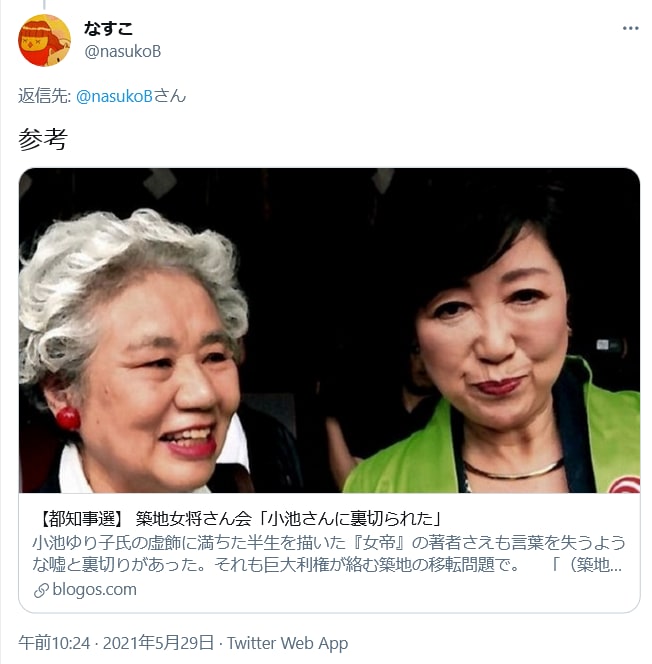Open the blue @nasukoB reply-to mention
Screen dimensions: 652x664
tap(114, 96)
